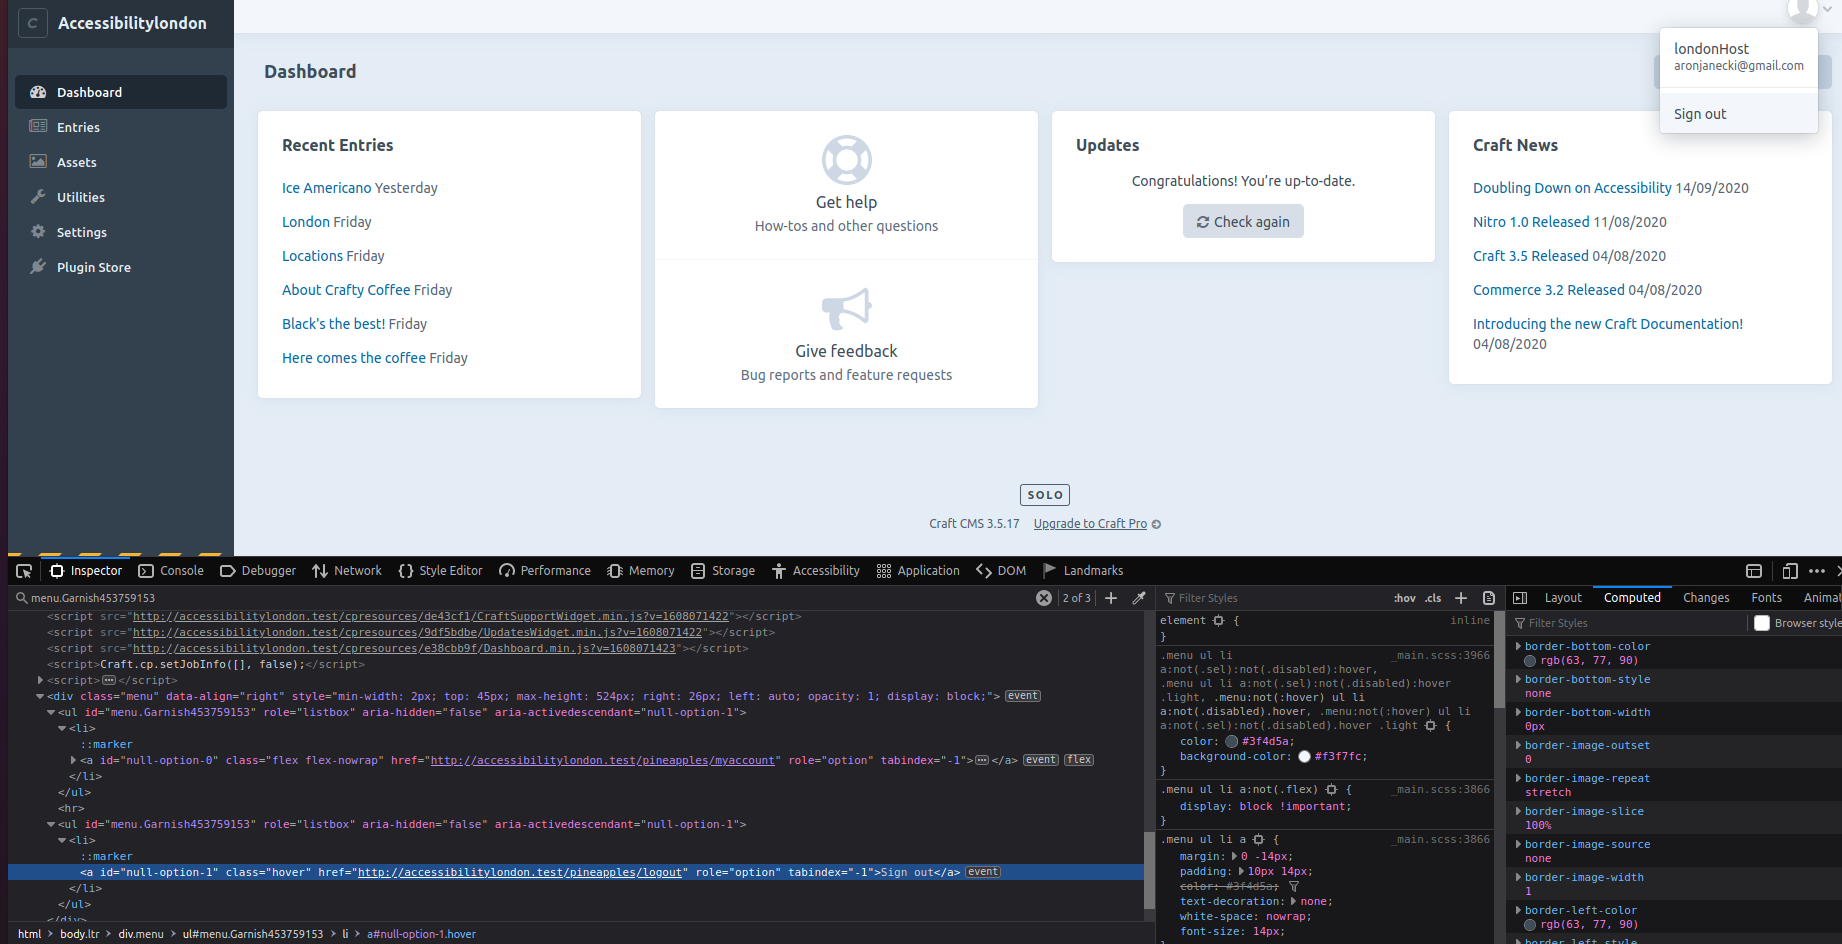
Task: Expand the null-option-0 anchor node
Action: pos(73,760)
